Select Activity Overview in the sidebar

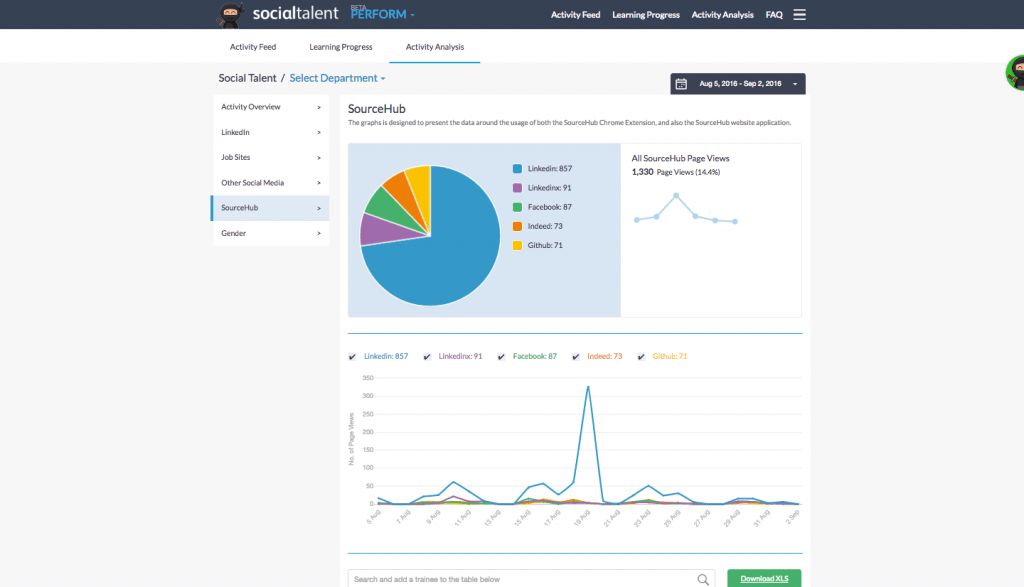click(270, 107)
